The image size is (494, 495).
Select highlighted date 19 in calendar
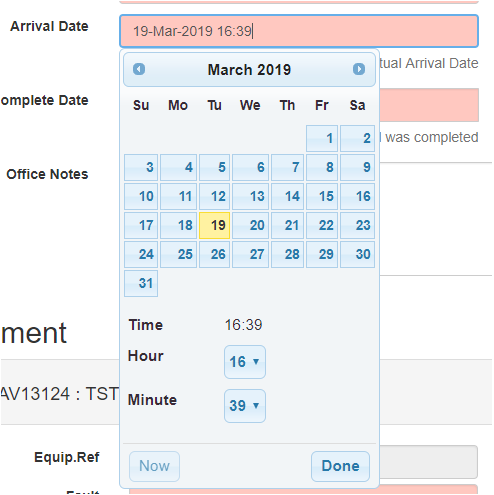214,225
